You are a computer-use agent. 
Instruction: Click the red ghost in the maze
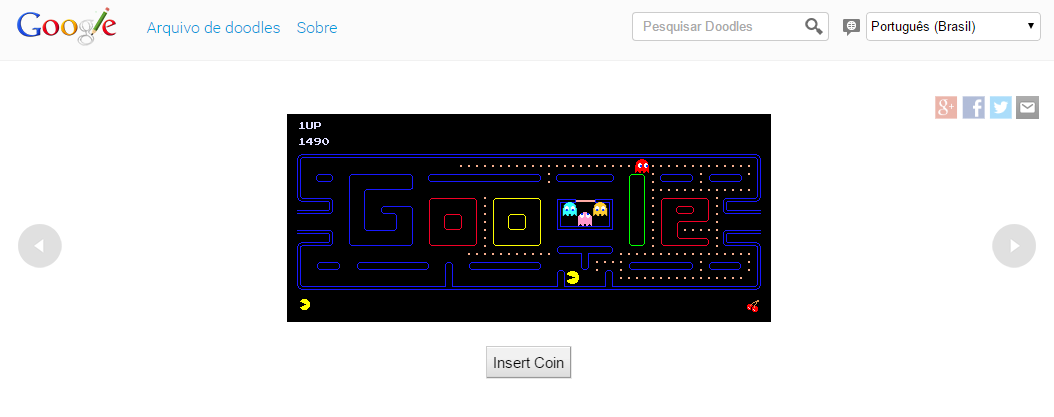642,165
